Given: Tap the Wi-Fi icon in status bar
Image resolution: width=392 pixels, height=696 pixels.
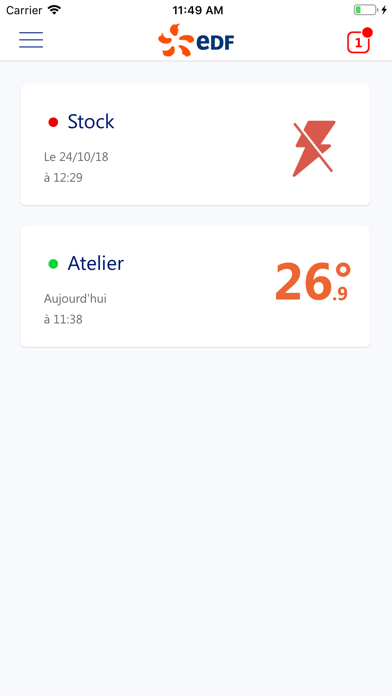Looking at the screenshot, I should click(55, 10).
